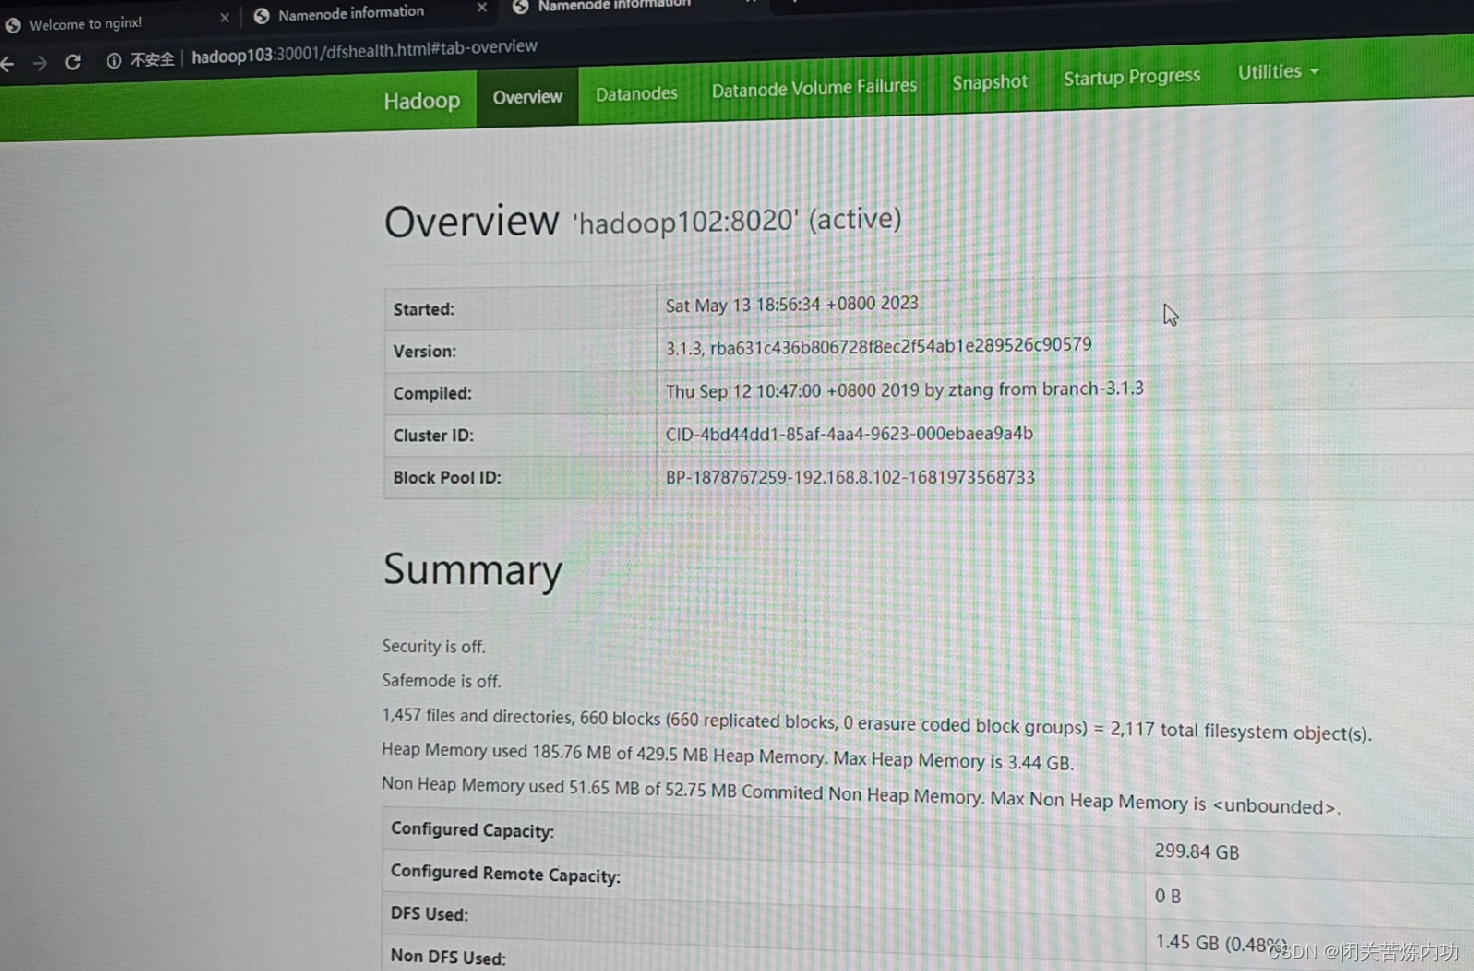Go forward using the browser forward arrow
This screenshot has height=971, width=1474.
coord(40,63)
